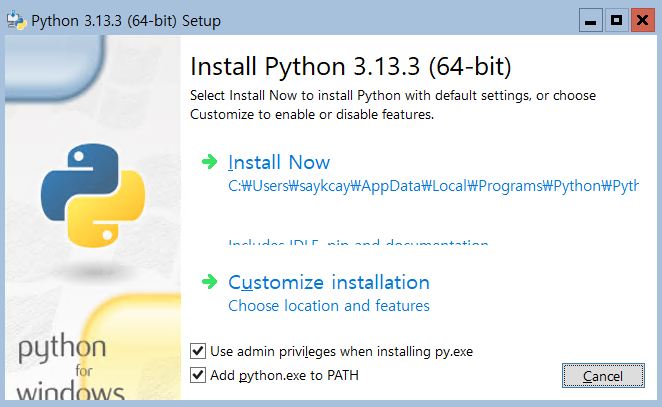Click the install path C:\Users\saykcay\AppData text
Screen dimensions: 662x407
433,186
